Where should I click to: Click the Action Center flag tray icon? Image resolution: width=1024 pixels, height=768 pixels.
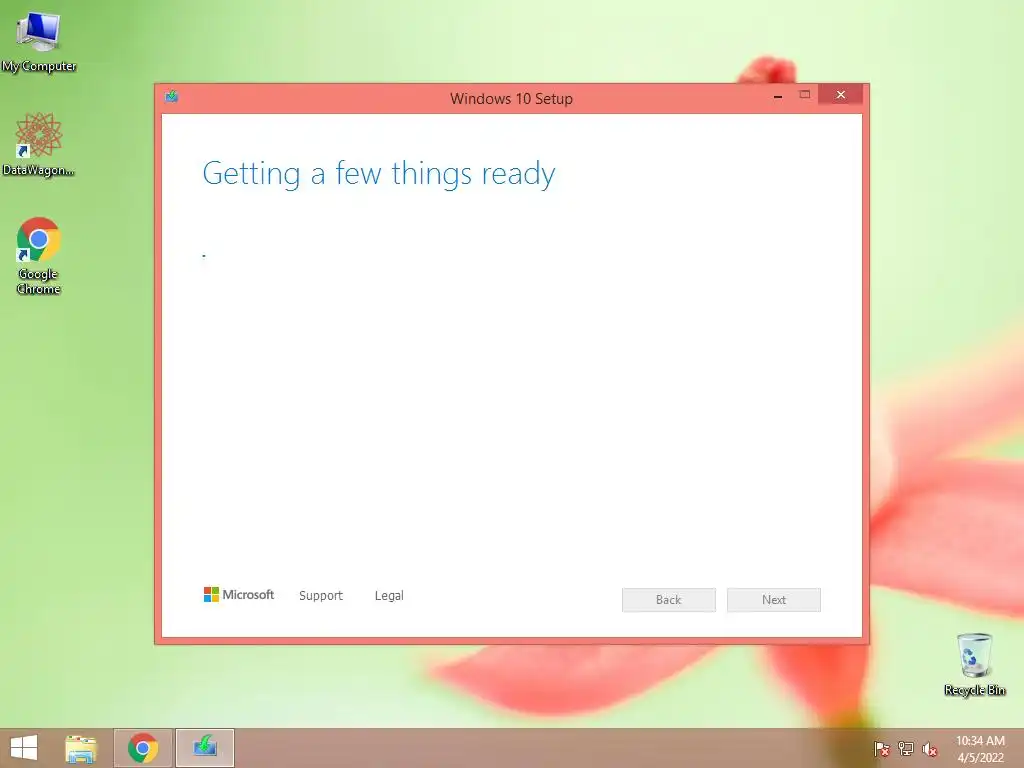tap(881, 749)
